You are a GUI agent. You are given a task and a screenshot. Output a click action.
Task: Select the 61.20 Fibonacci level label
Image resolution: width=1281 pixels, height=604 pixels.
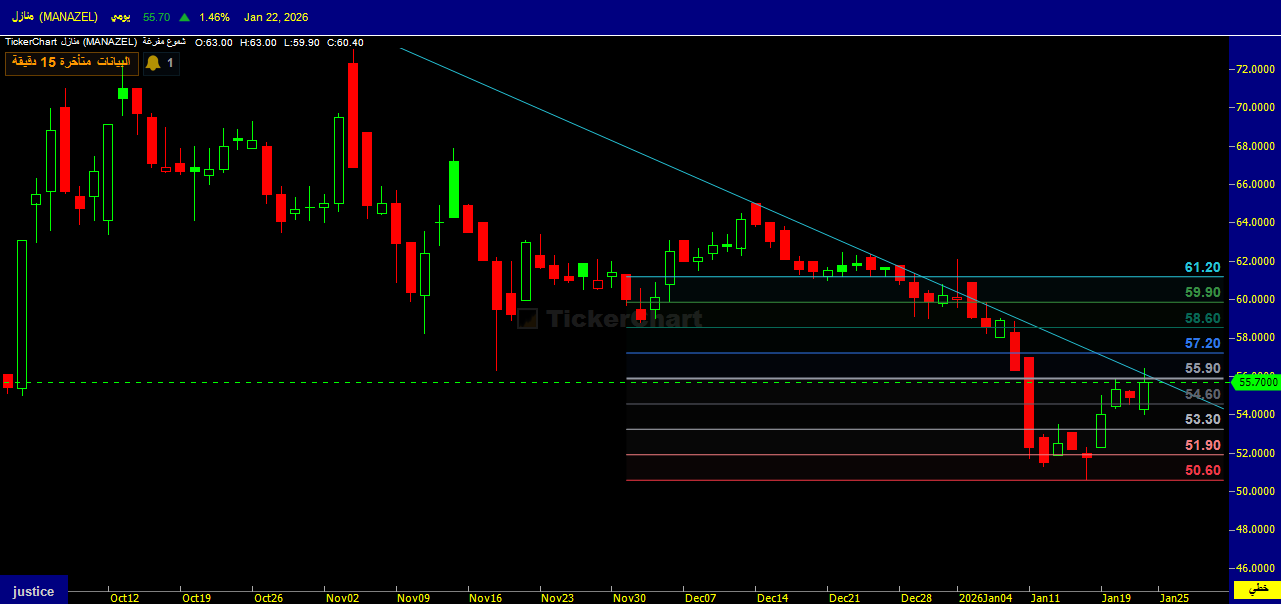1202,267
